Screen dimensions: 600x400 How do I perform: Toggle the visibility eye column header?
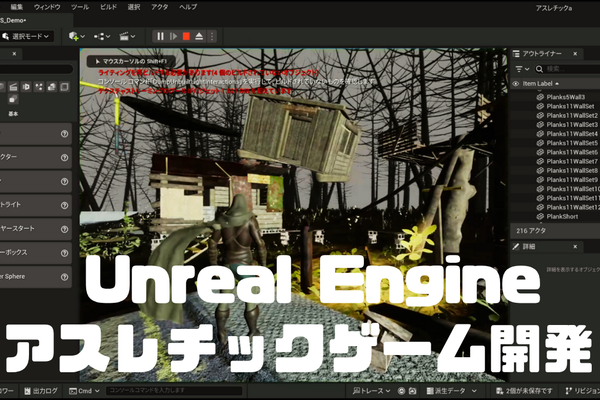tap(516, 83)
